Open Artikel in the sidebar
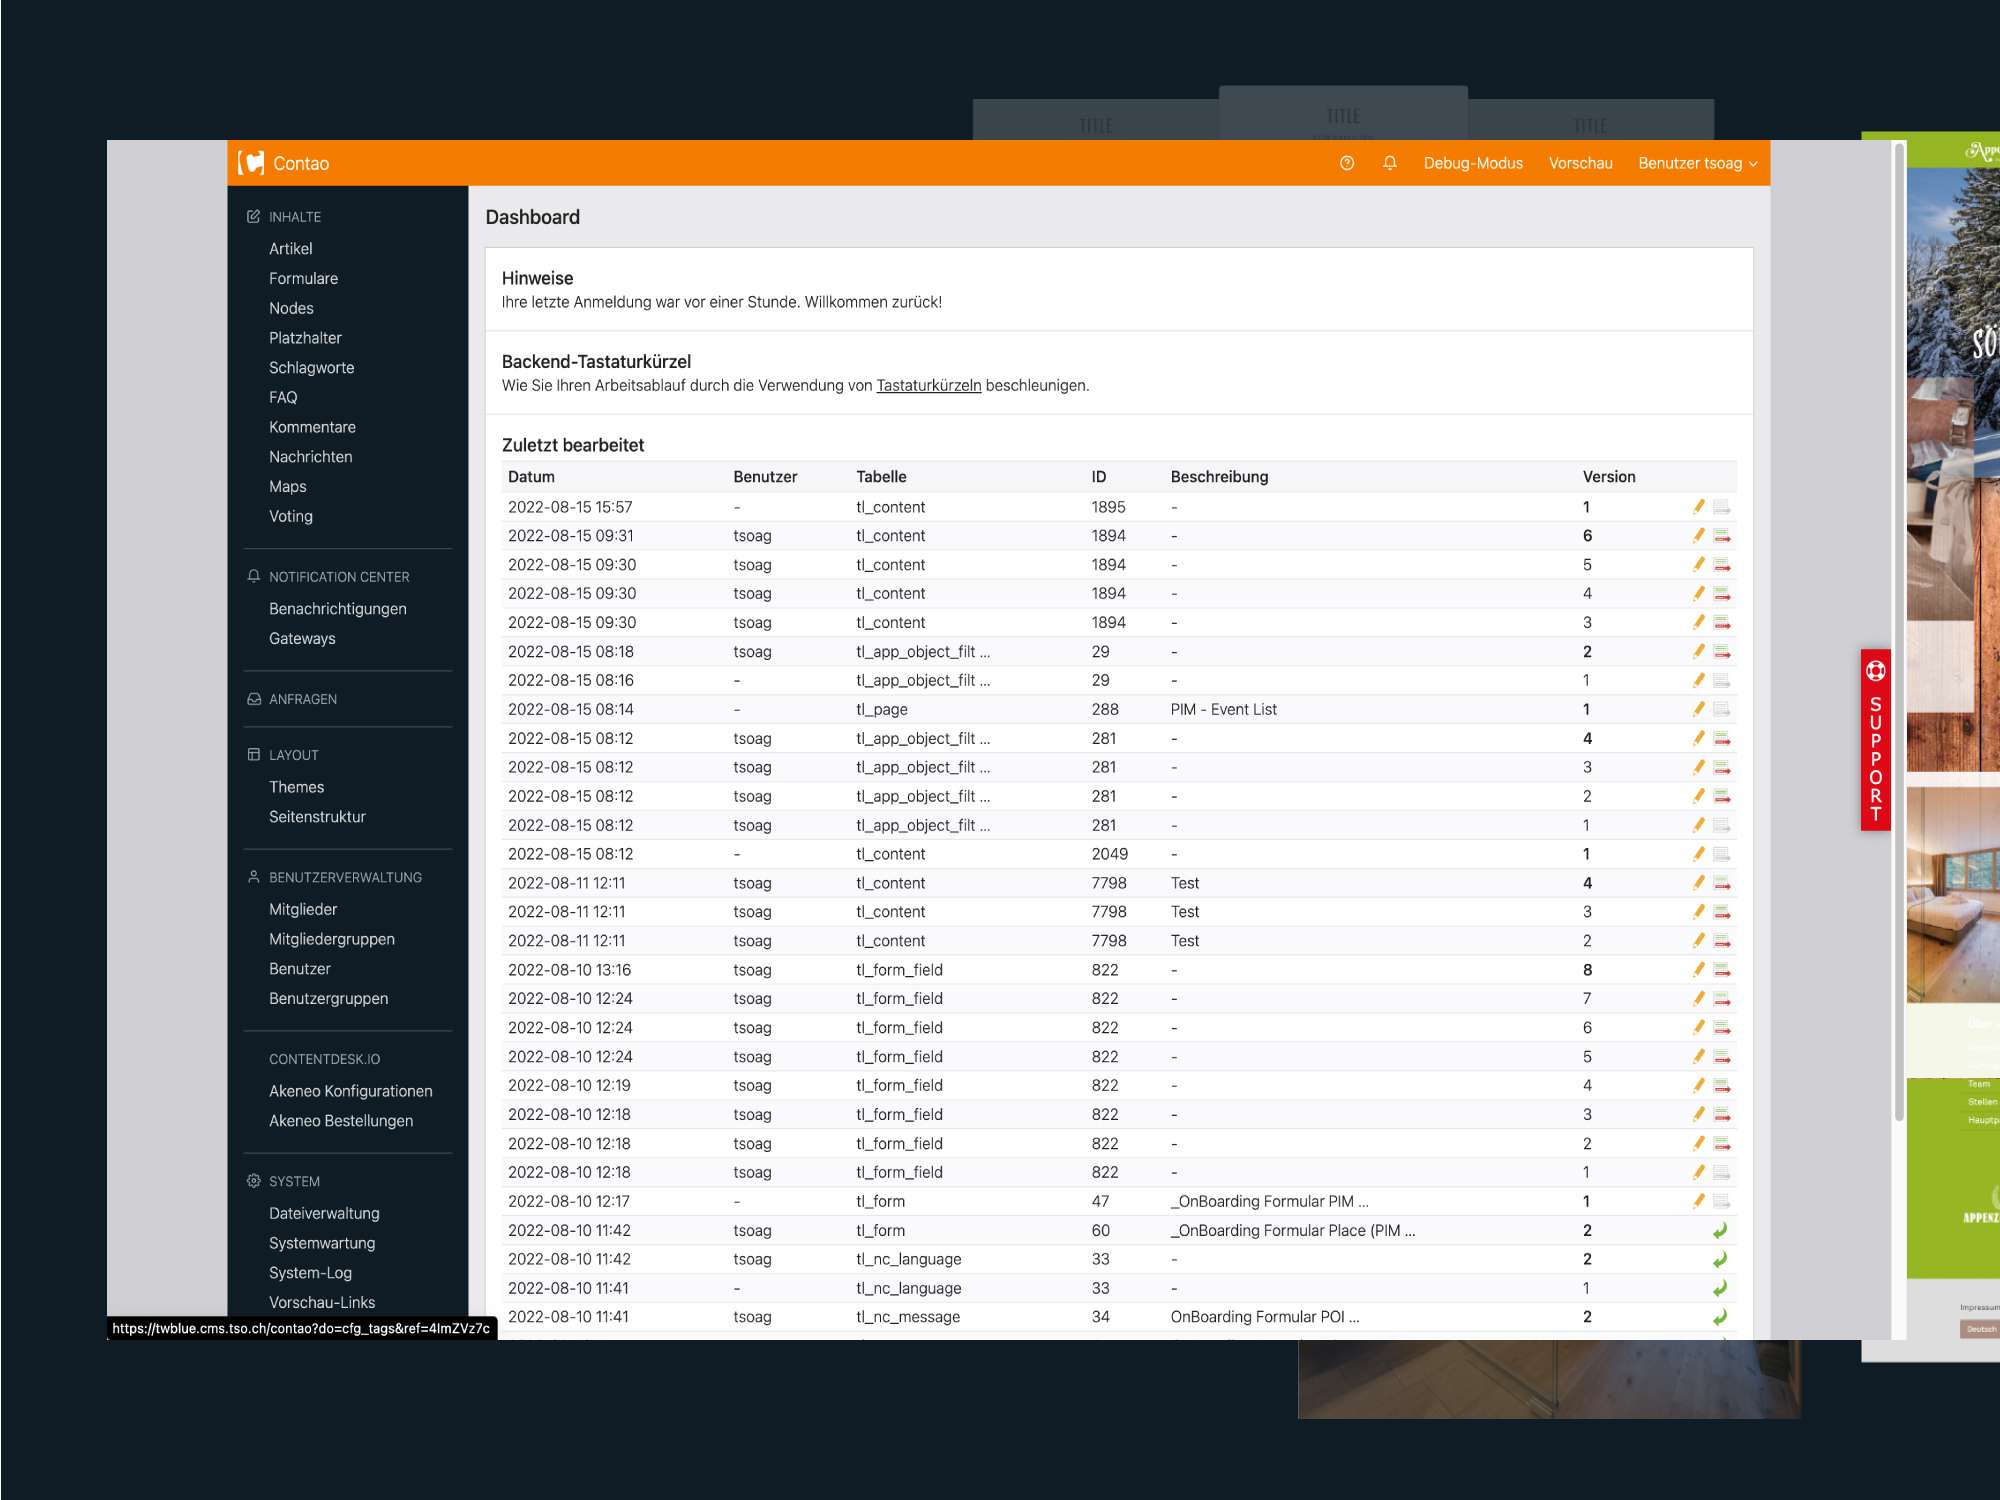Screen dimensions: 2000x1500 tap(290, 249)
